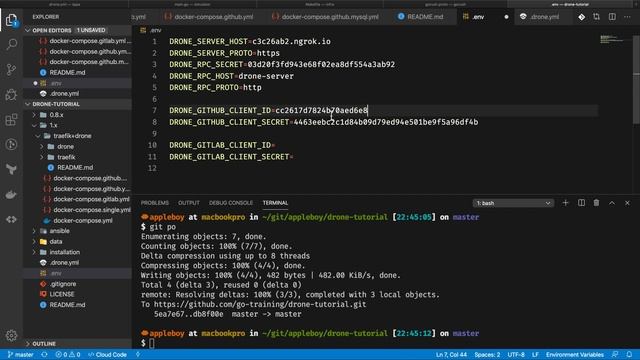
Task: Click errors and warnings count in status bar
Action: [x=68, y=355]
